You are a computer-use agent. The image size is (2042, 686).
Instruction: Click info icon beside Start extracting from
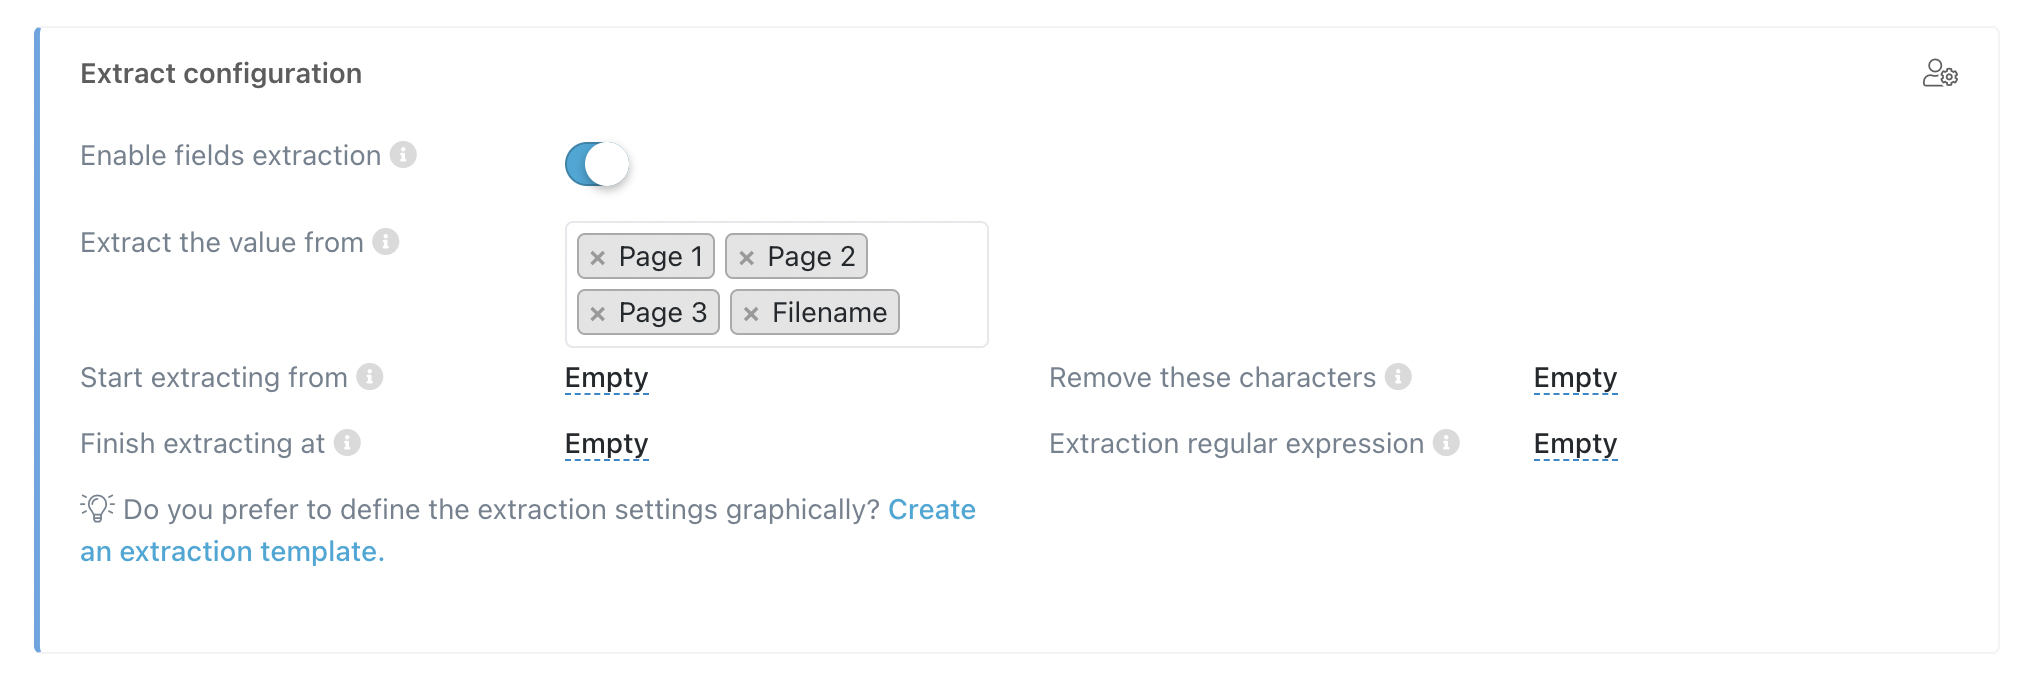pyautogui.click(x=370, y=378)
